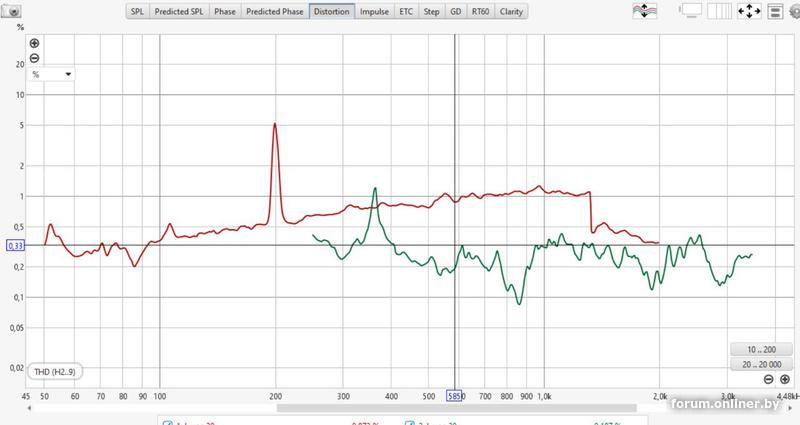Click the scrollbar left arrow
This screenshot has width=800, height=425.
[29, 408]
